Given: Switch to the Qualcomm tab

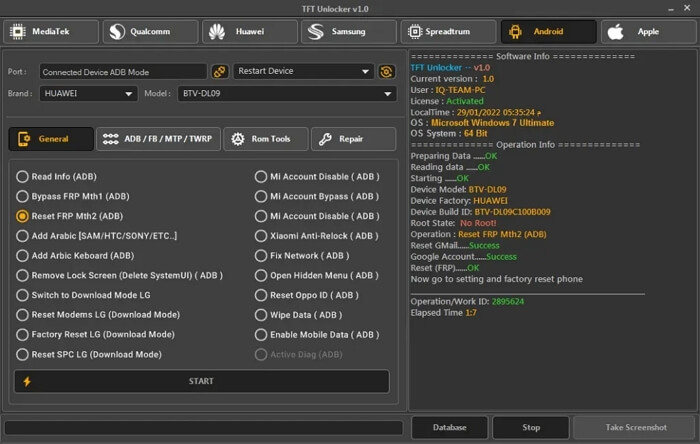Looking at the screenshot, I should [150, 32].
